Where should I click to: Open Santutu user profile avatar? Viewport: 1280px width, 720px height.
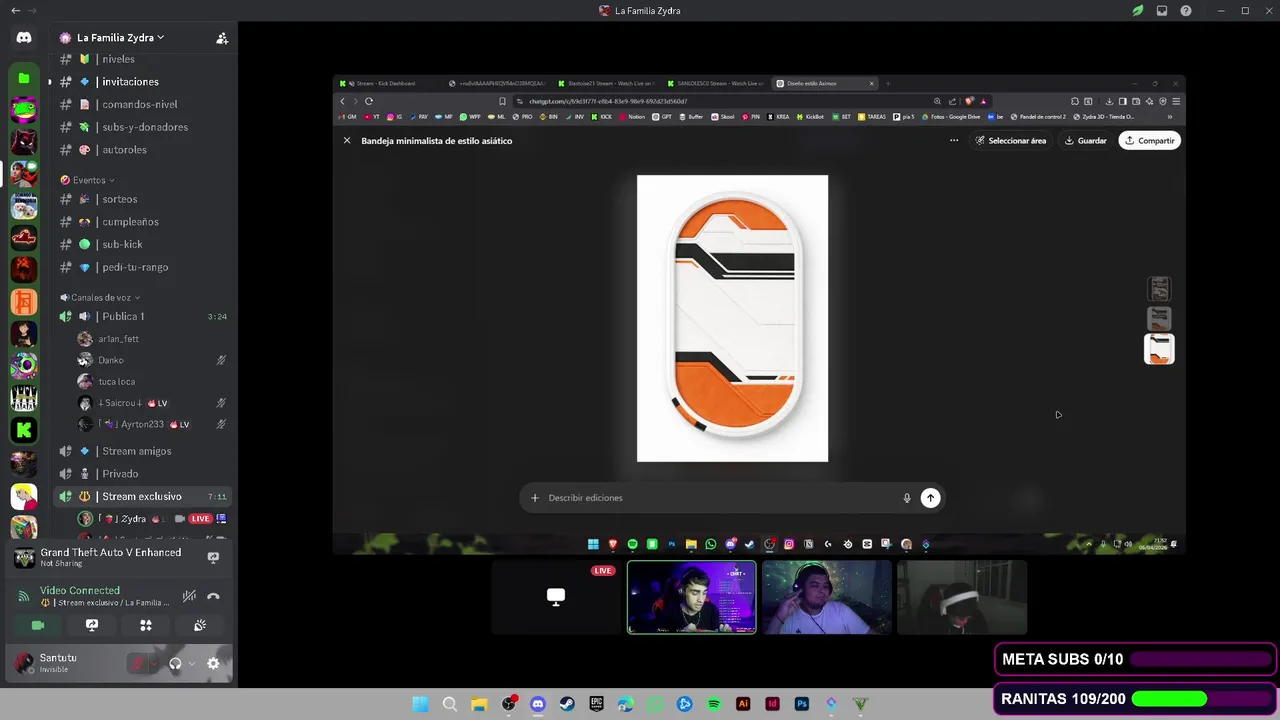tap(24, 663)
